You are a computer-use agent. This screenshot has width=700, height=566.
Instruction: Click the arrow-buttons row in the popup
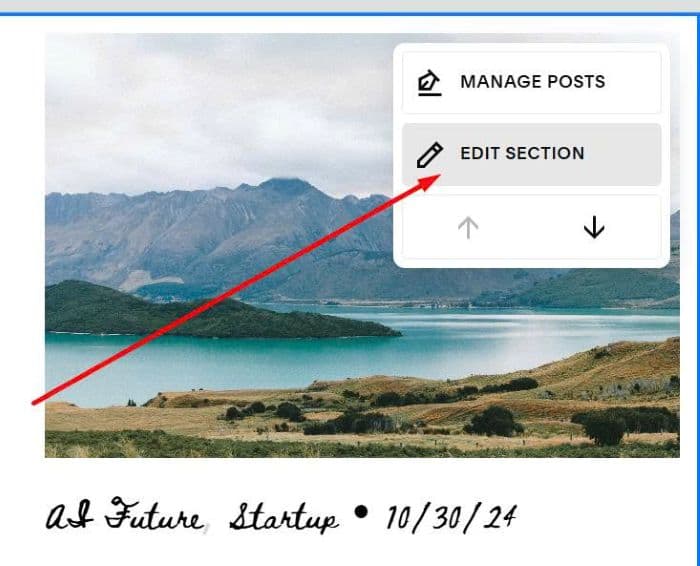[x=531, y=227]
